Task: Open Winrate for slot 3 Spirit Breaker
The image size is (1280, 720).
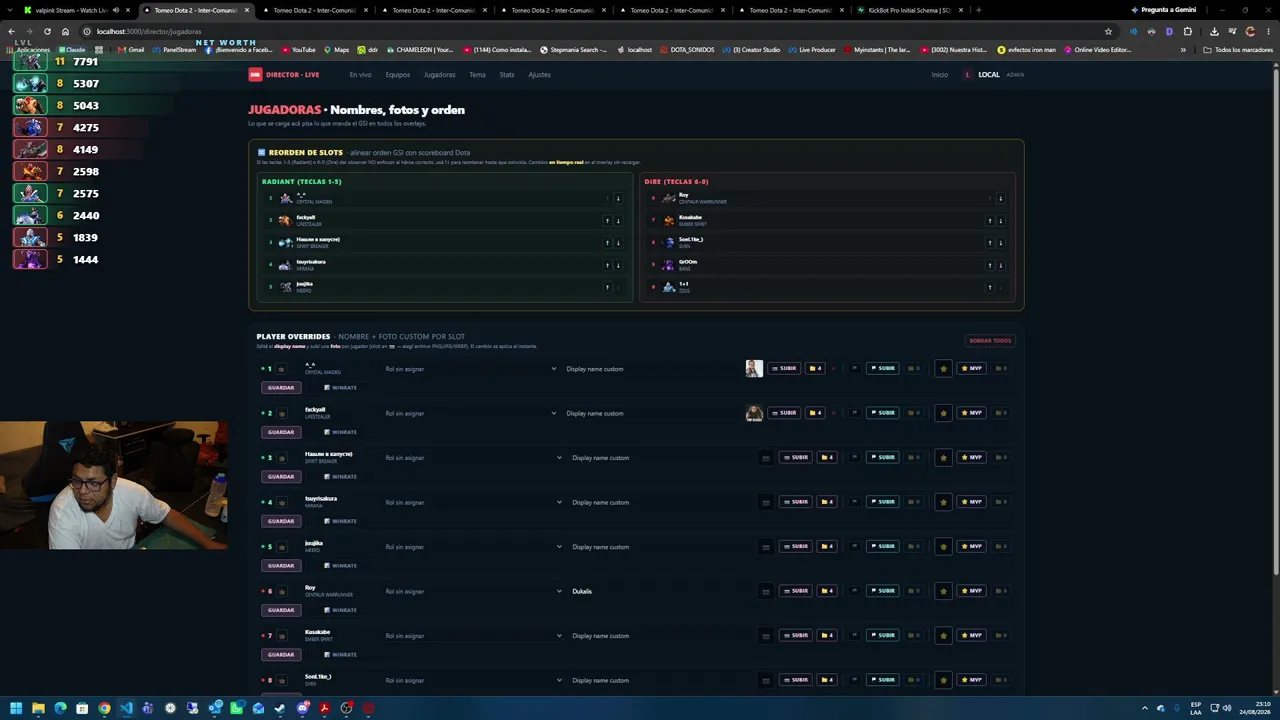Action: (341, 476)
